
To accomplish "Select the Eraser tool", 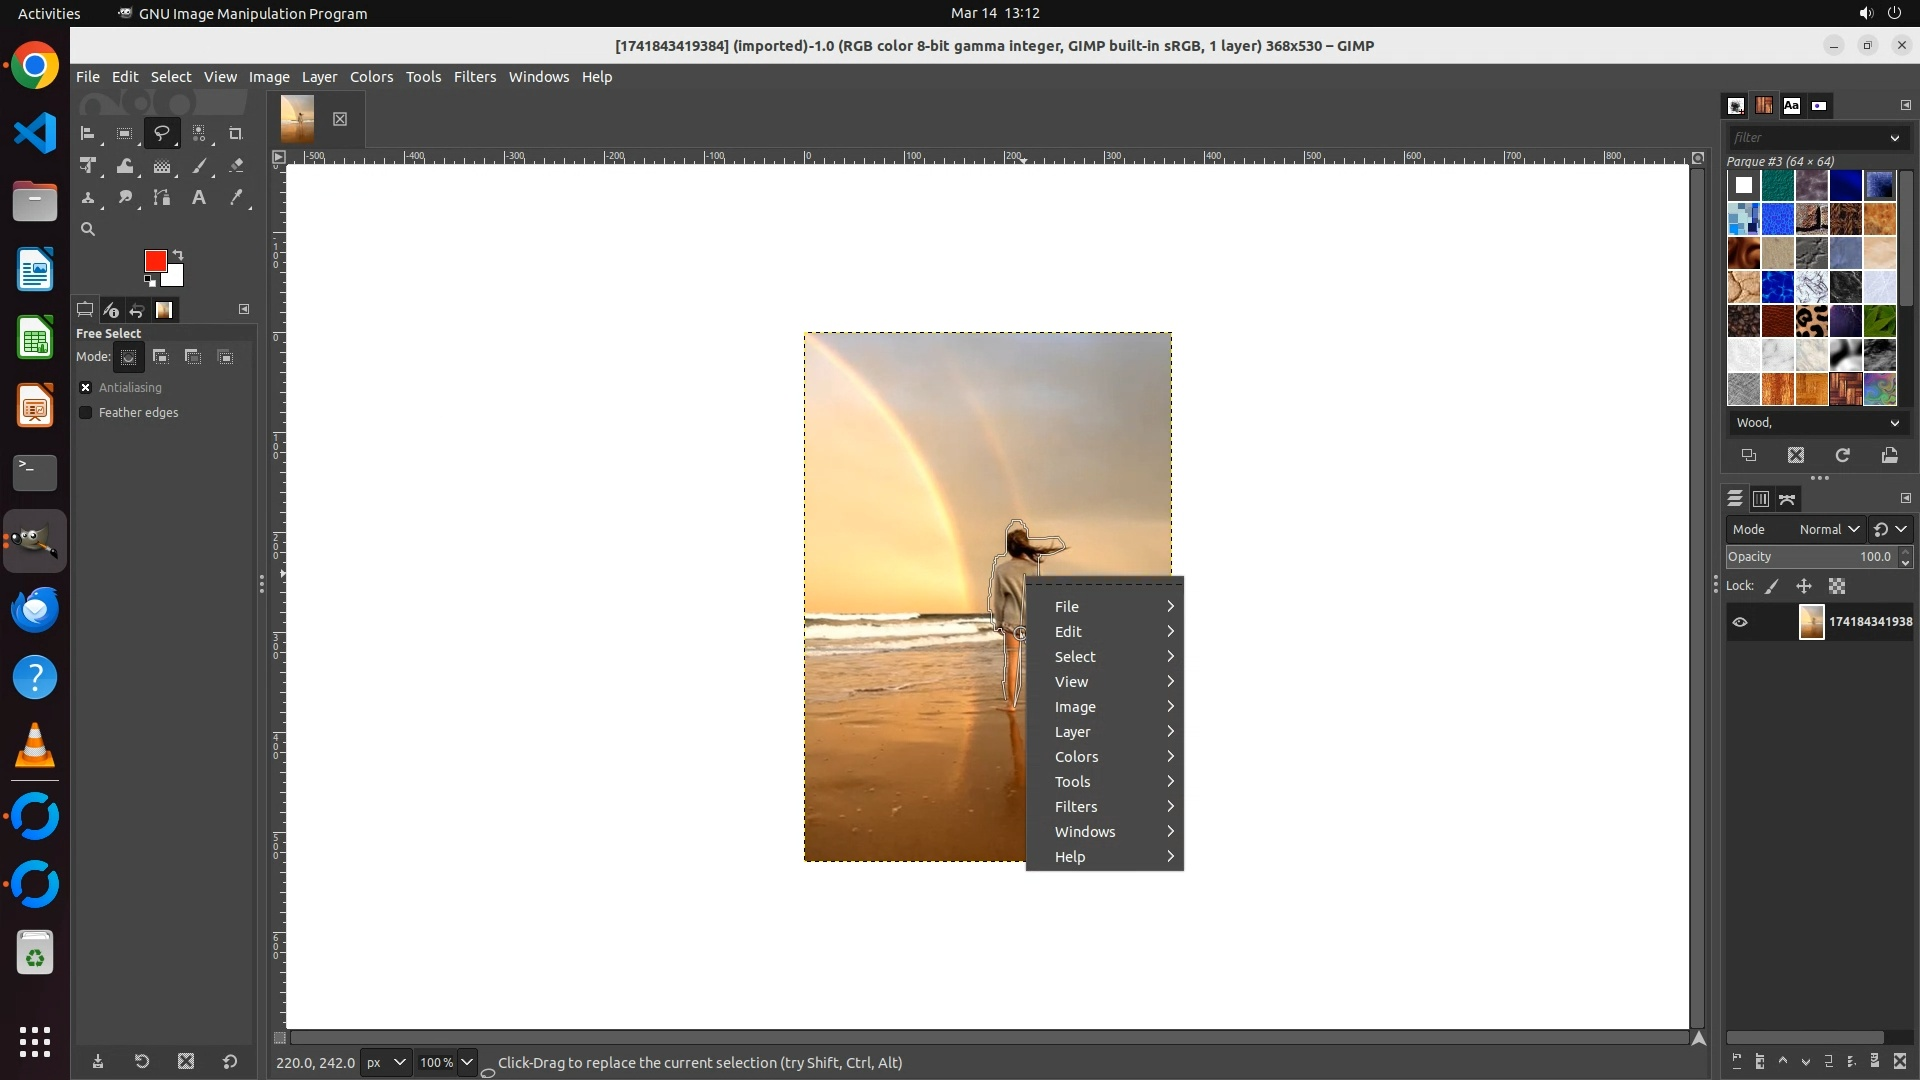I will click(236, 166).
